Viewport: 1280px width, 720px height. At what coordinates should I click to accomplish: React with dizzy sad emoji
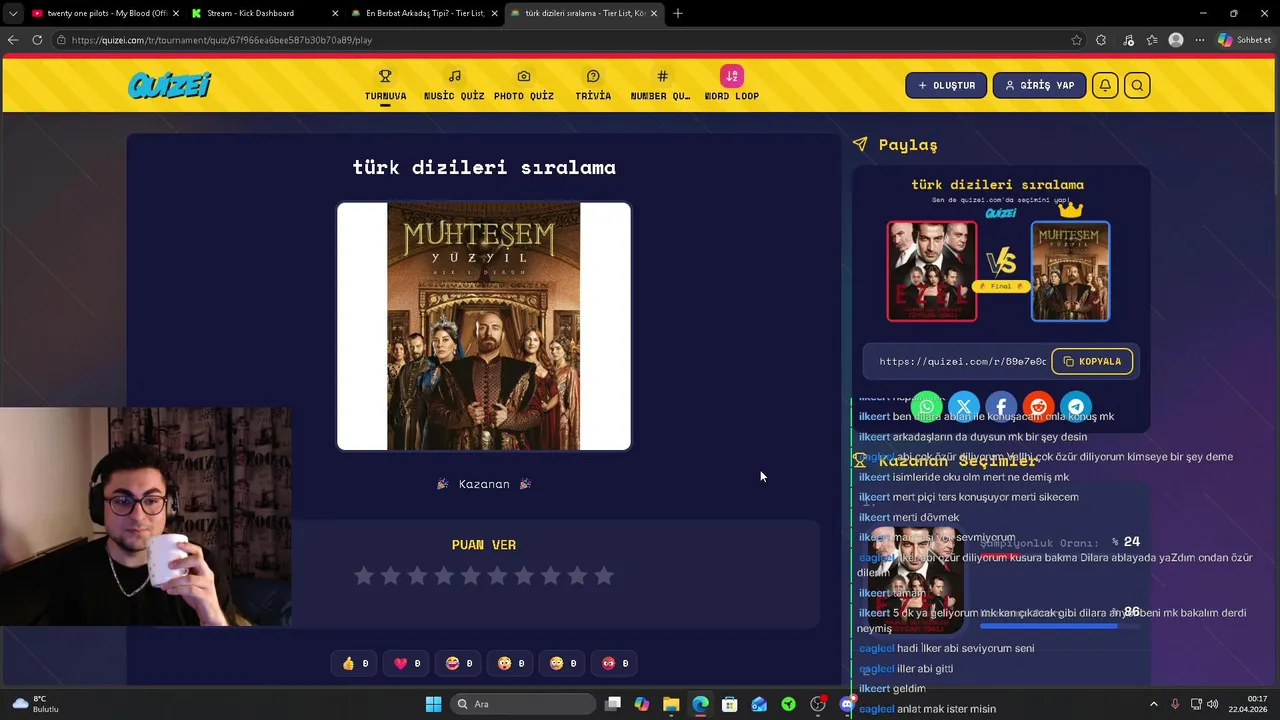[562, 663]
